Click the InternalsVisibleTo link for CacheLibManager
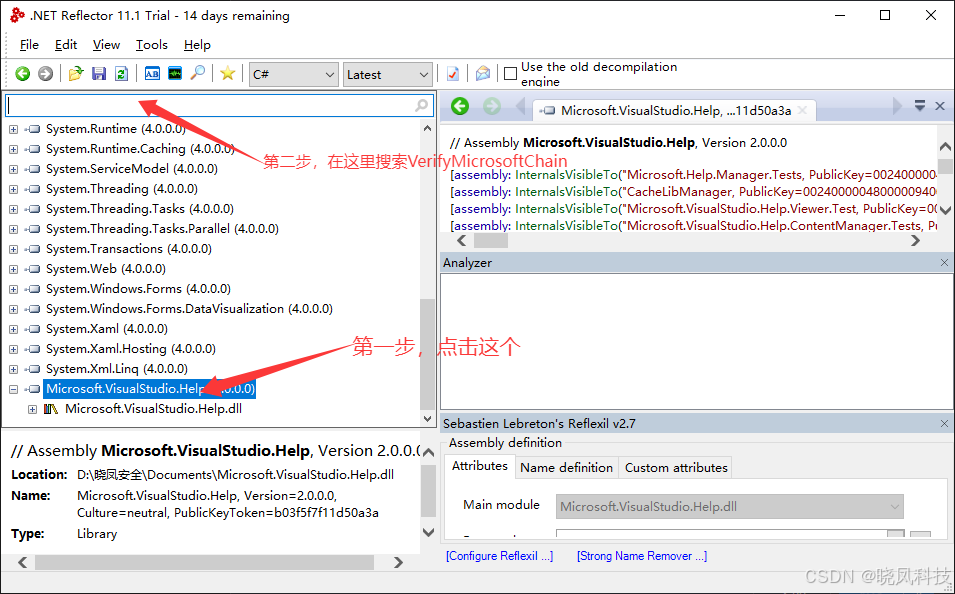 pos(566,193)
